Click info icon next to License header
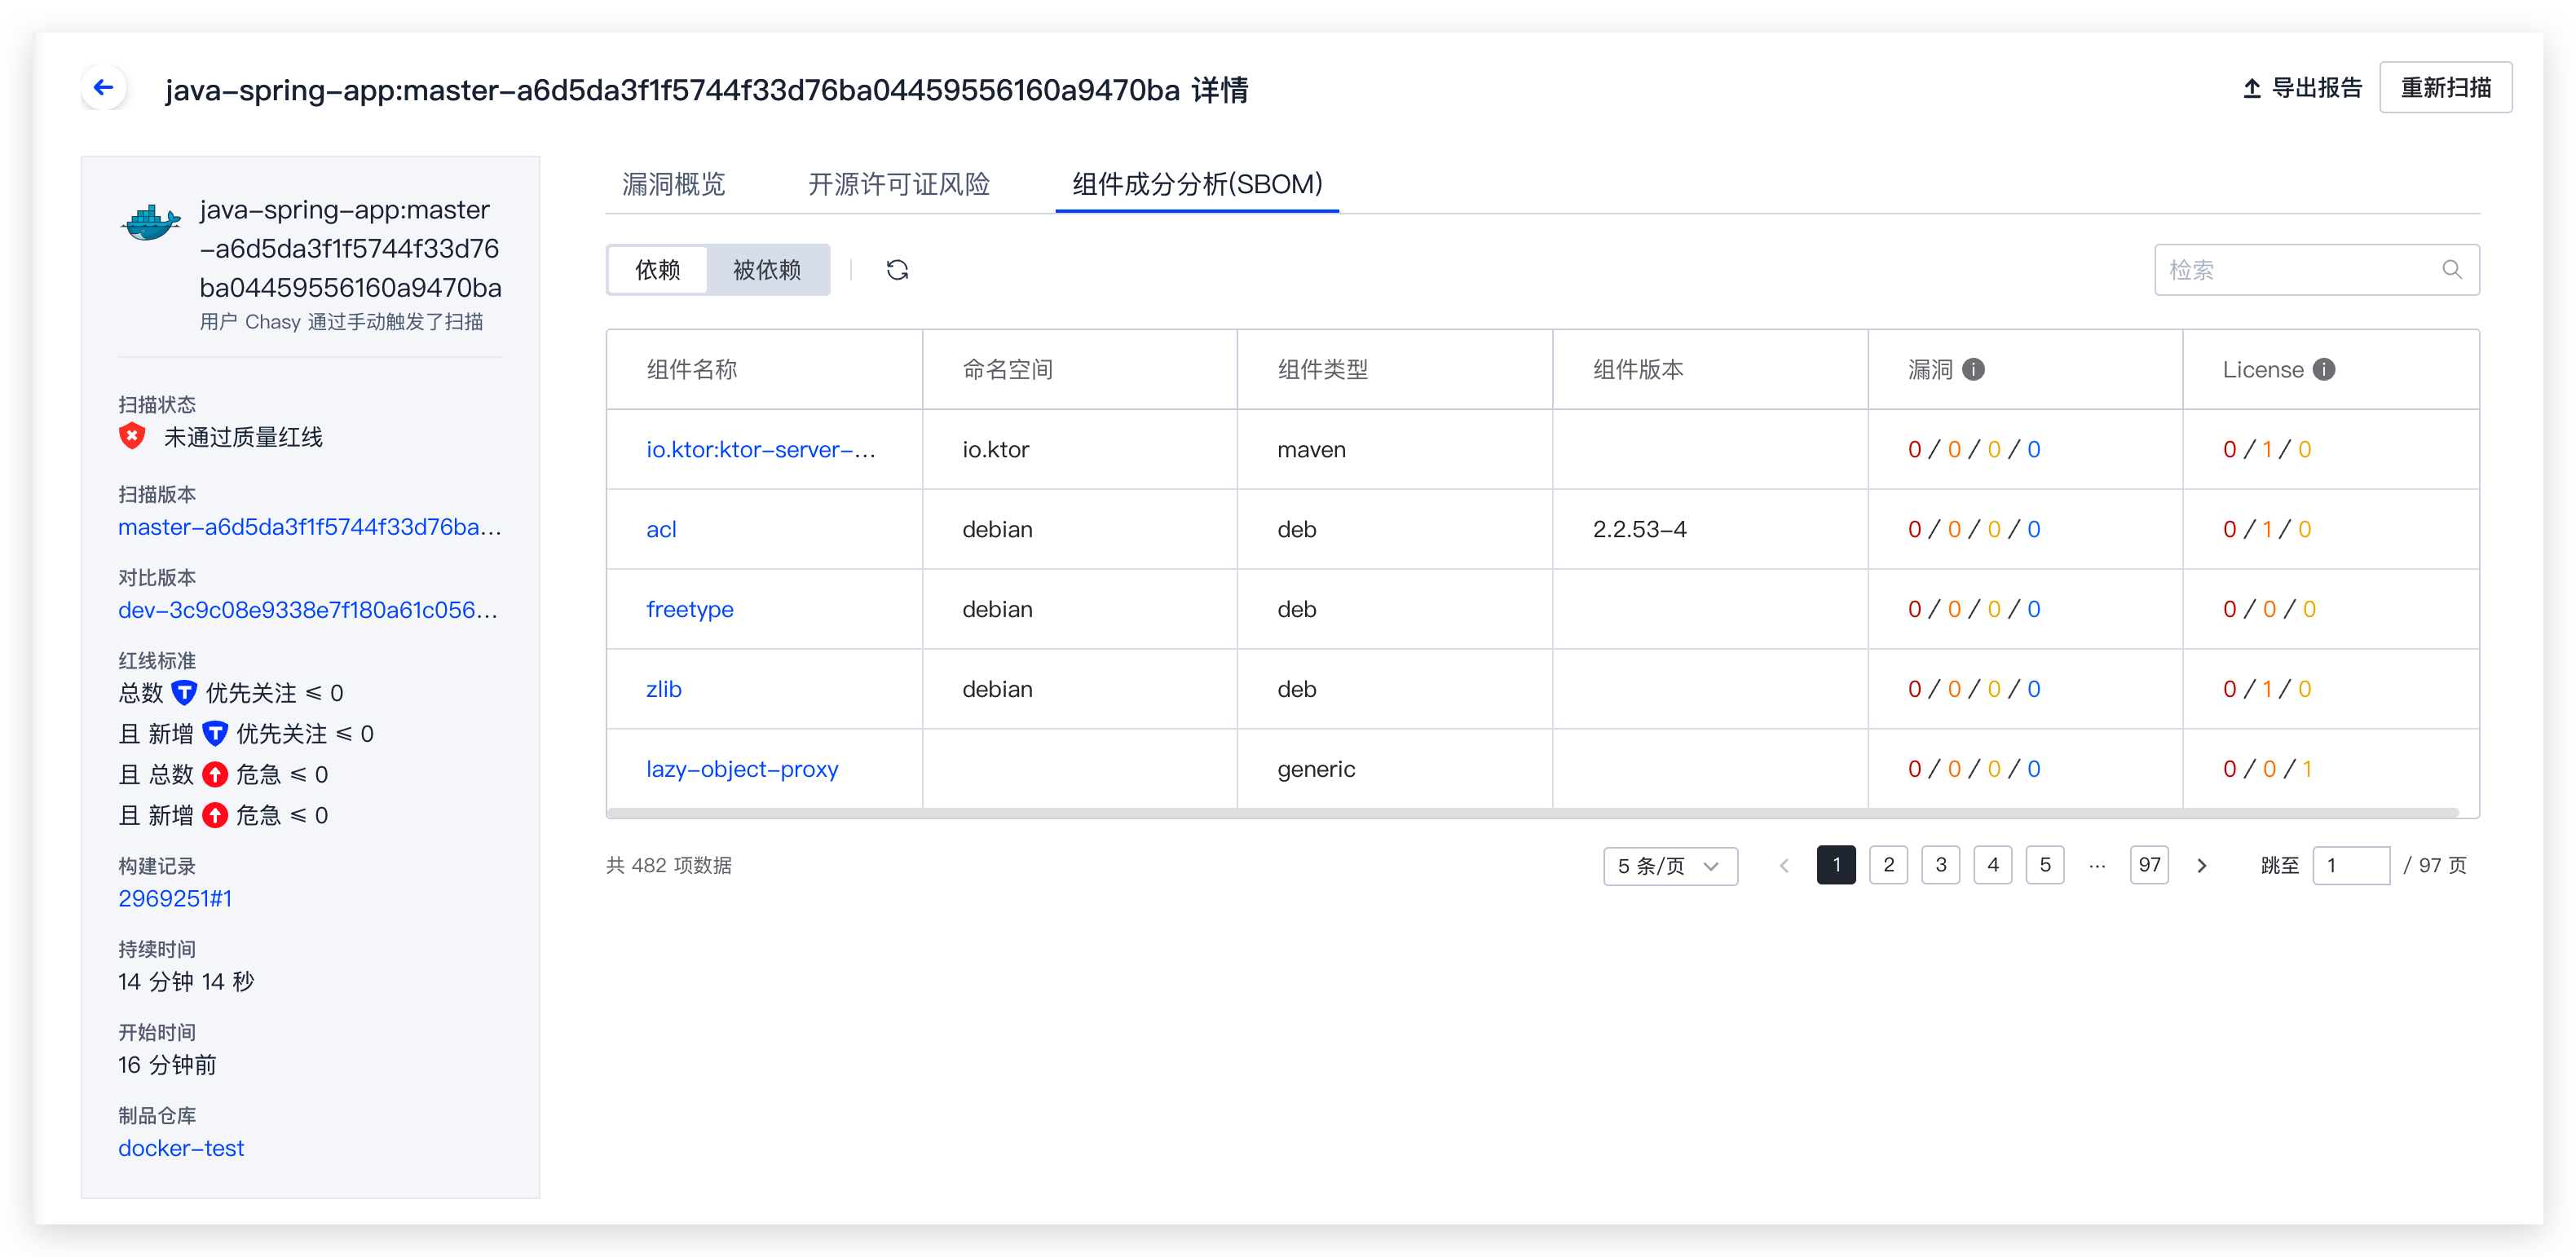Screen dimensions: 2576x1257 (2324, 369)
